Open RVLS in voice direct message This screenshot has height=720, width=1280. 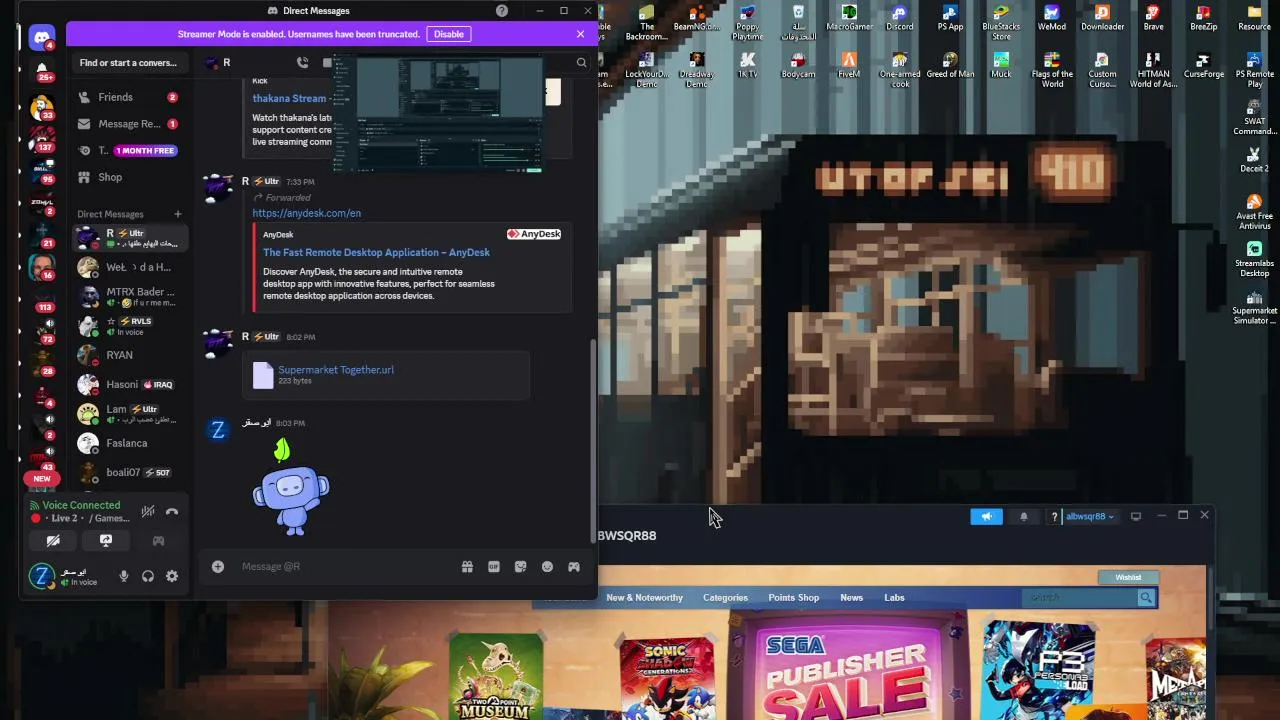(x=130, y=326)
